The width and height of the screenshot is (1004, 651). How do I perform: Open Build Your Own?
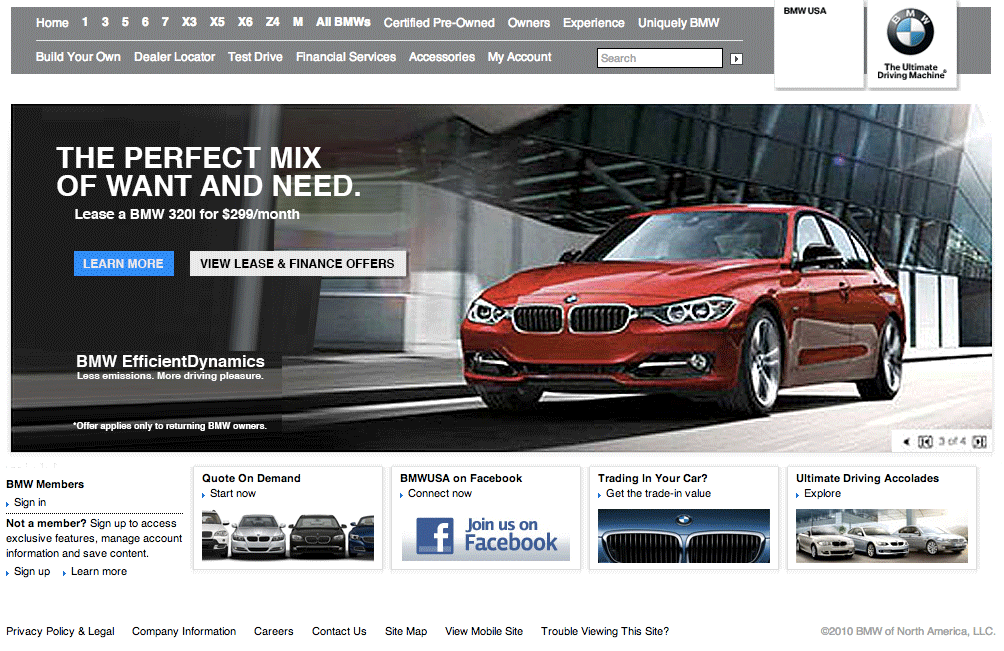click(x=78, y=56)
